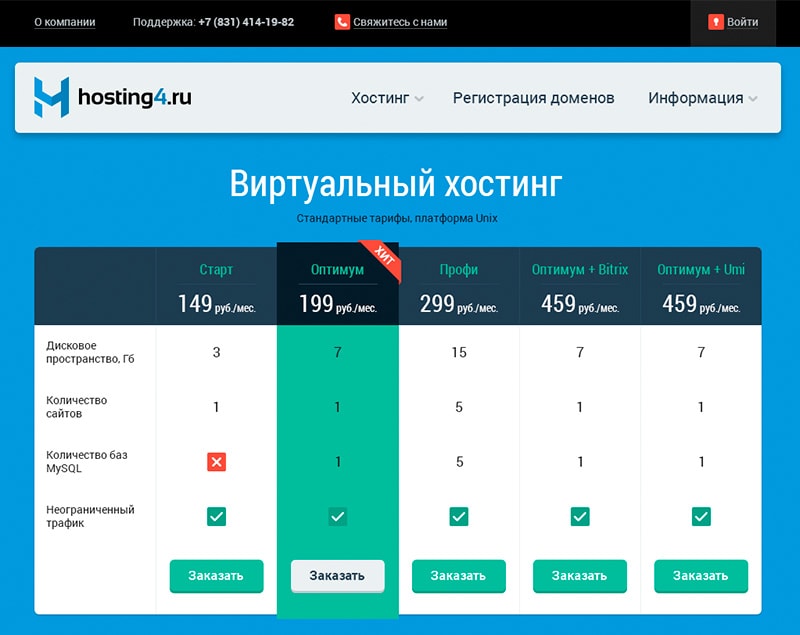This screenshot has width=800, height=635.
Task: Click the red phone icon
Action: tap(342, 22)
